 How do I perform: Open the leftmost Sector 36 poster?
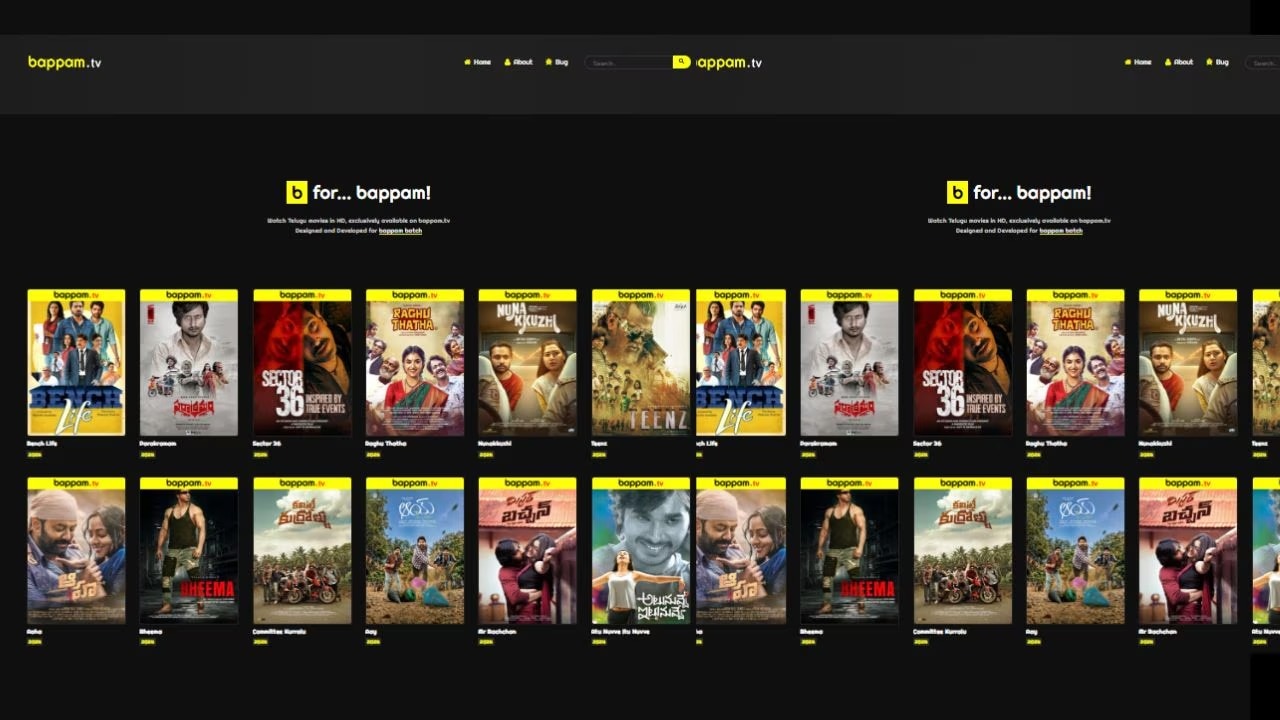(x=302, y=363)
